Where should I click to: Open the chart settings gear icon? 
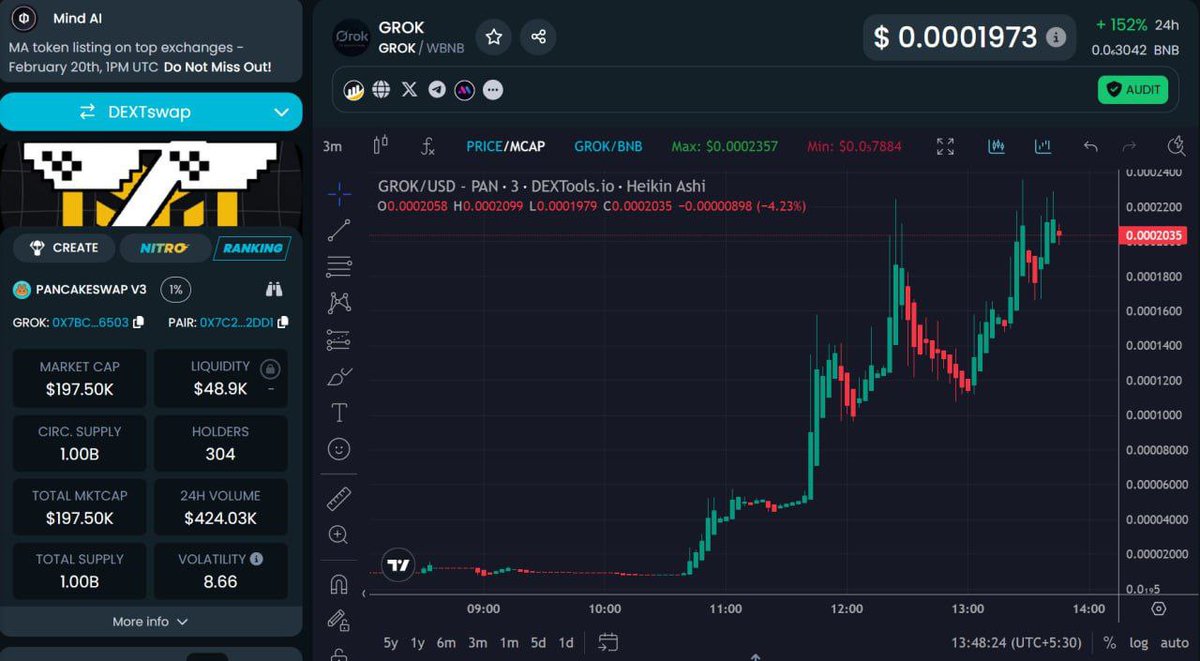pyautogui.click(x=1158, y=609)
